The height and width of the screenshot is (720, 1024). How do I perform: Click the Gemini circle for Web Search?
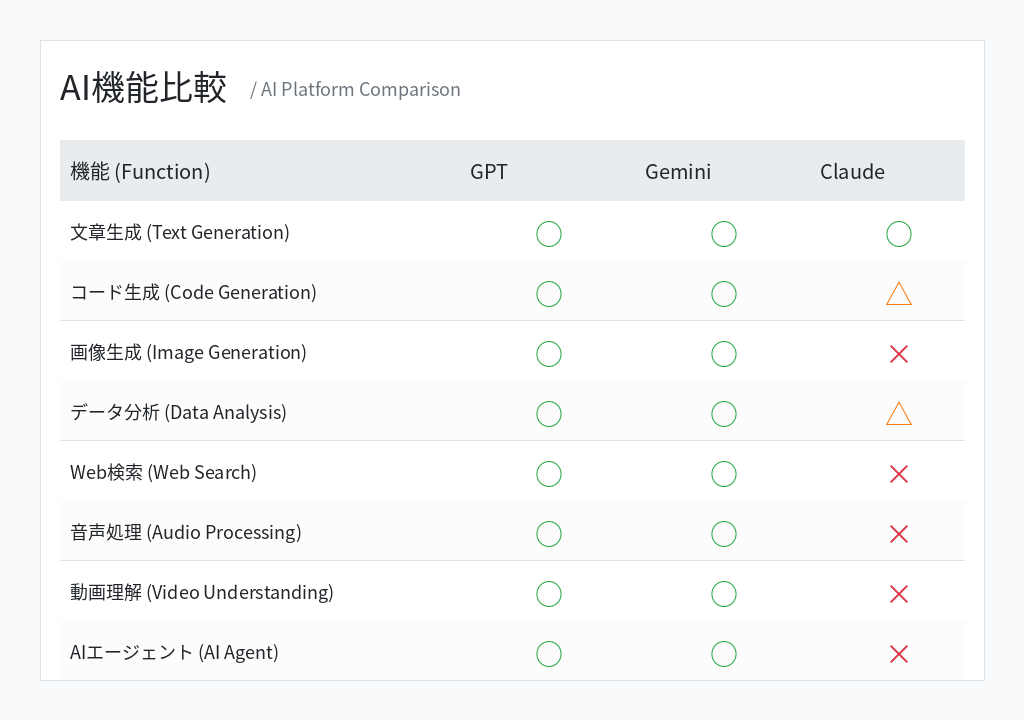[x=724, y=474]
